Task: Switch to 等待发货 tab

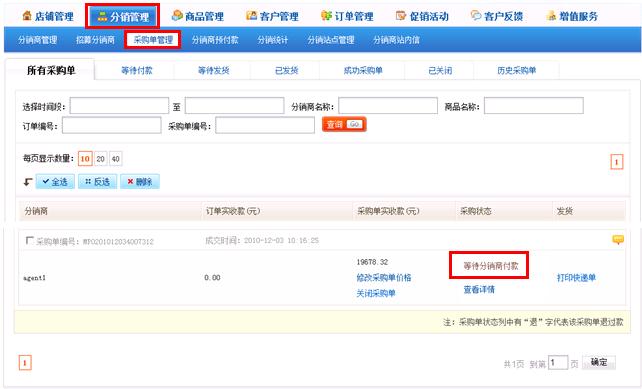Action: [x=213, y=71]
